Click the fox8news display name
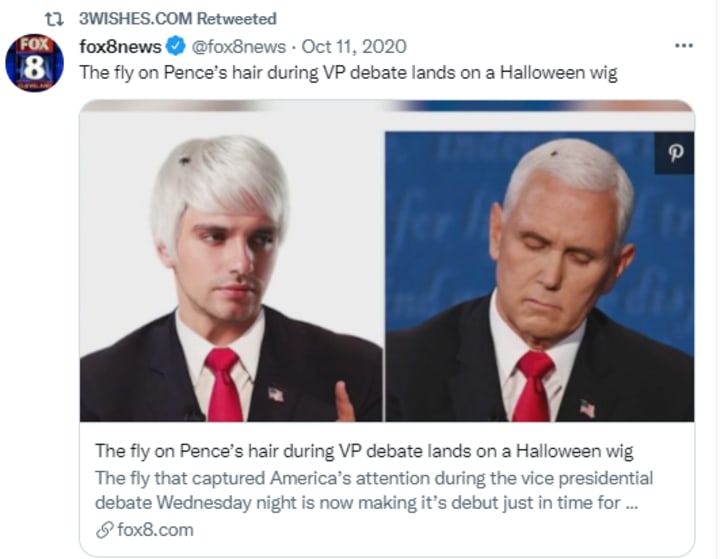The image size is (720, 559). (x=120, y=46)
